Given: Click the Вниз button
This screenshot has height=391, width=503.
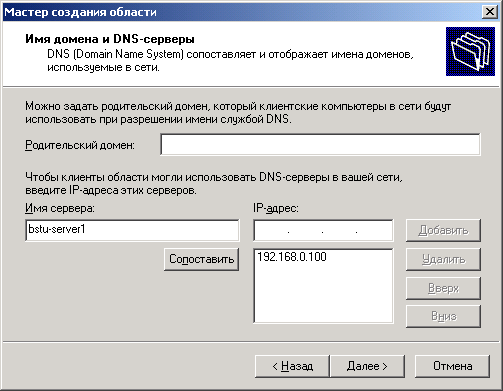Looking at the screenshot, I should pos(443,316).
